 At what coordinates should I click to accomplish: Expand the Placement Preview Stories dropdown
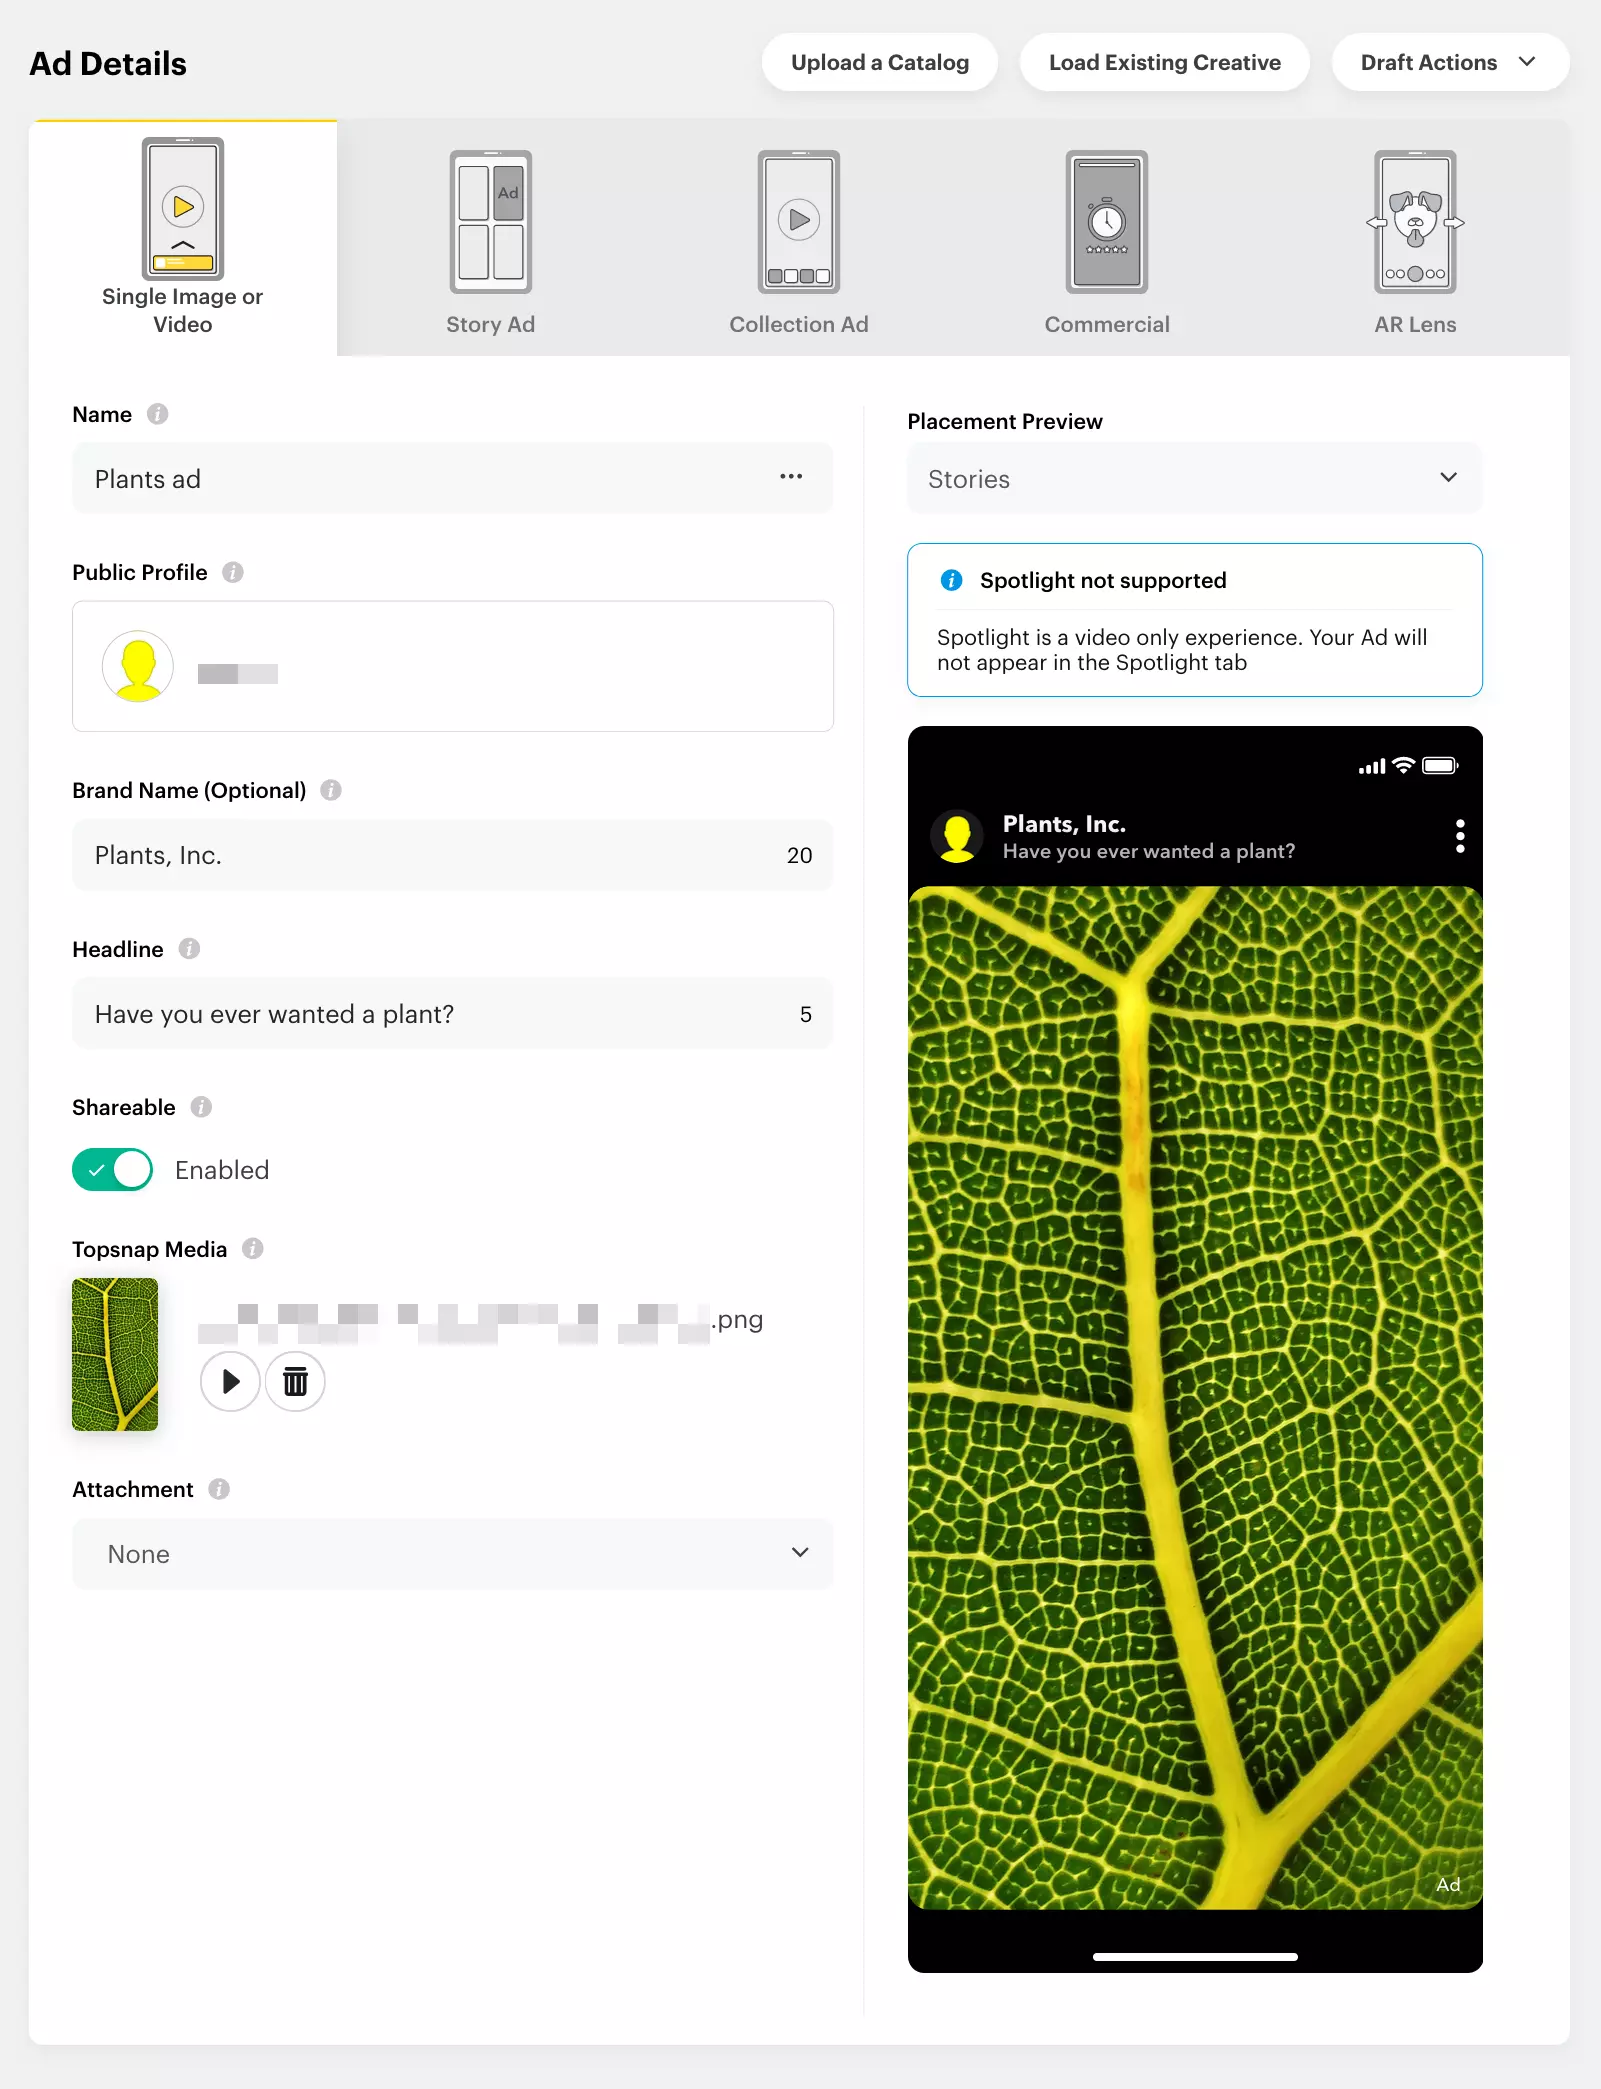(1194, 478)
